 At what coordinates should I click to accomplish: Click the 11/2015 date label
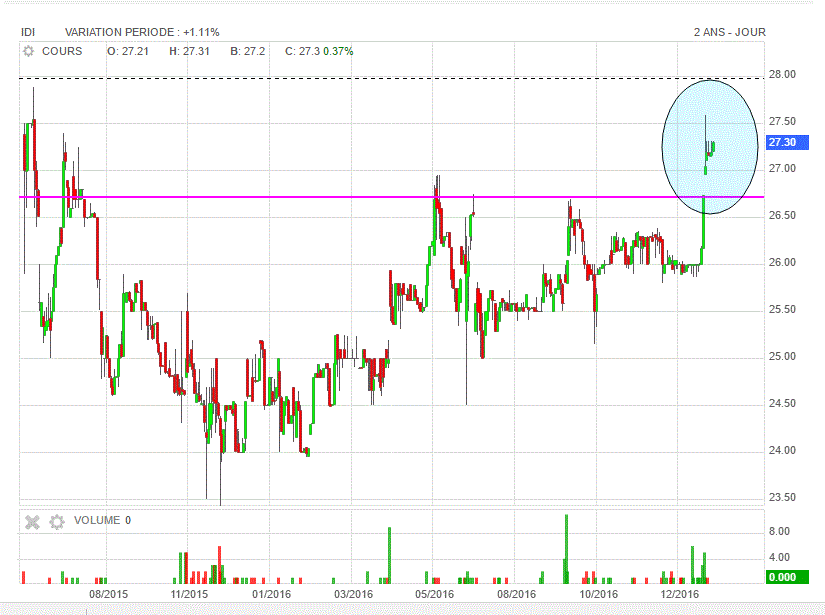pos(189,594)
